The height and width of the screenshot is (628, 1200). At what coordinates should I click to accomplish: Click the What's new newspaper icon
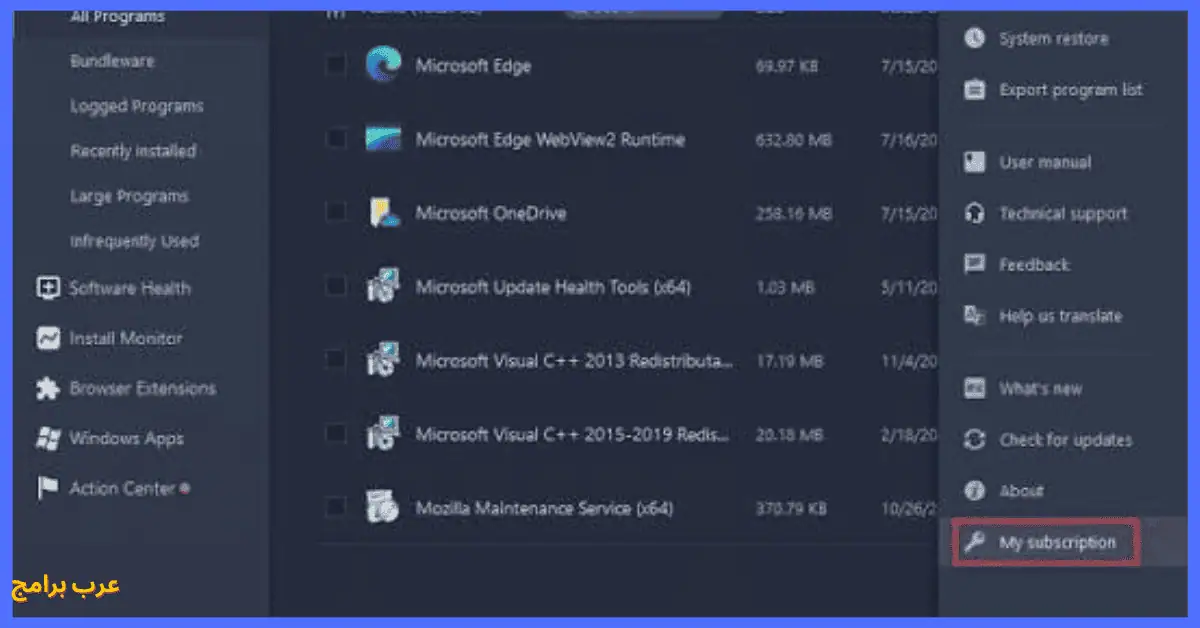point(974,389)
